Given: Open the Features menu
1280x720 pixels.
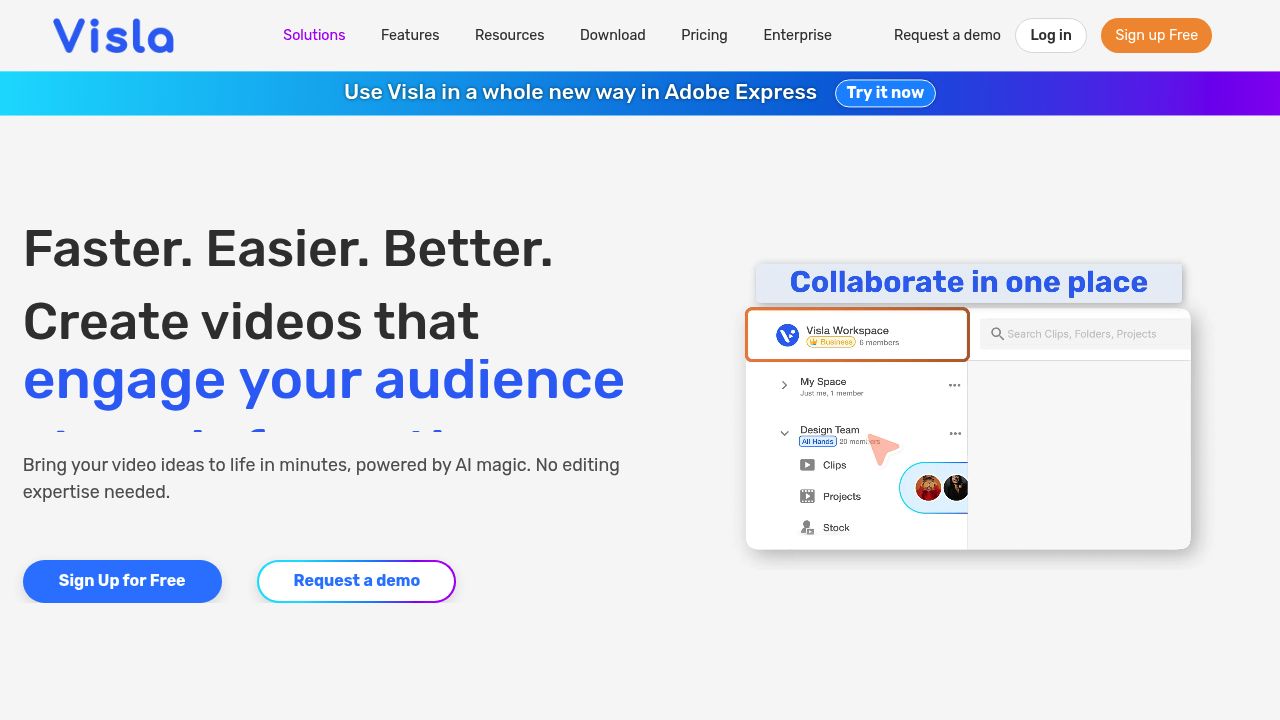Looking at the screenshot, I should (x=410, y=35).
